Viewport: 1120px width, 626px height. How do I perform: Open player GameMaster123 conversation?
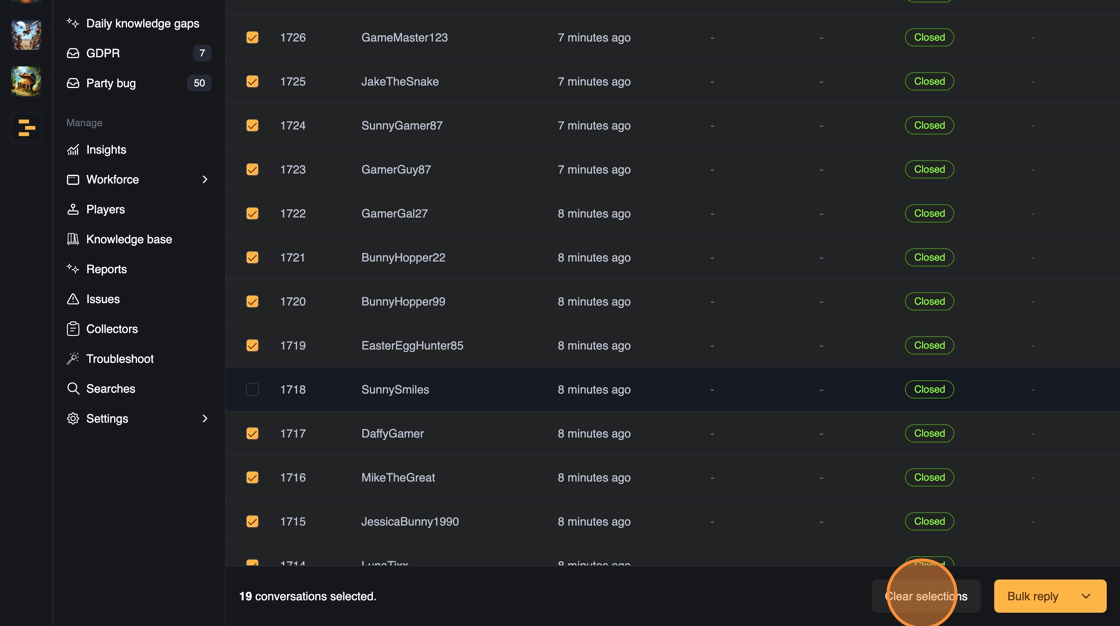click(x=404, y=37)
